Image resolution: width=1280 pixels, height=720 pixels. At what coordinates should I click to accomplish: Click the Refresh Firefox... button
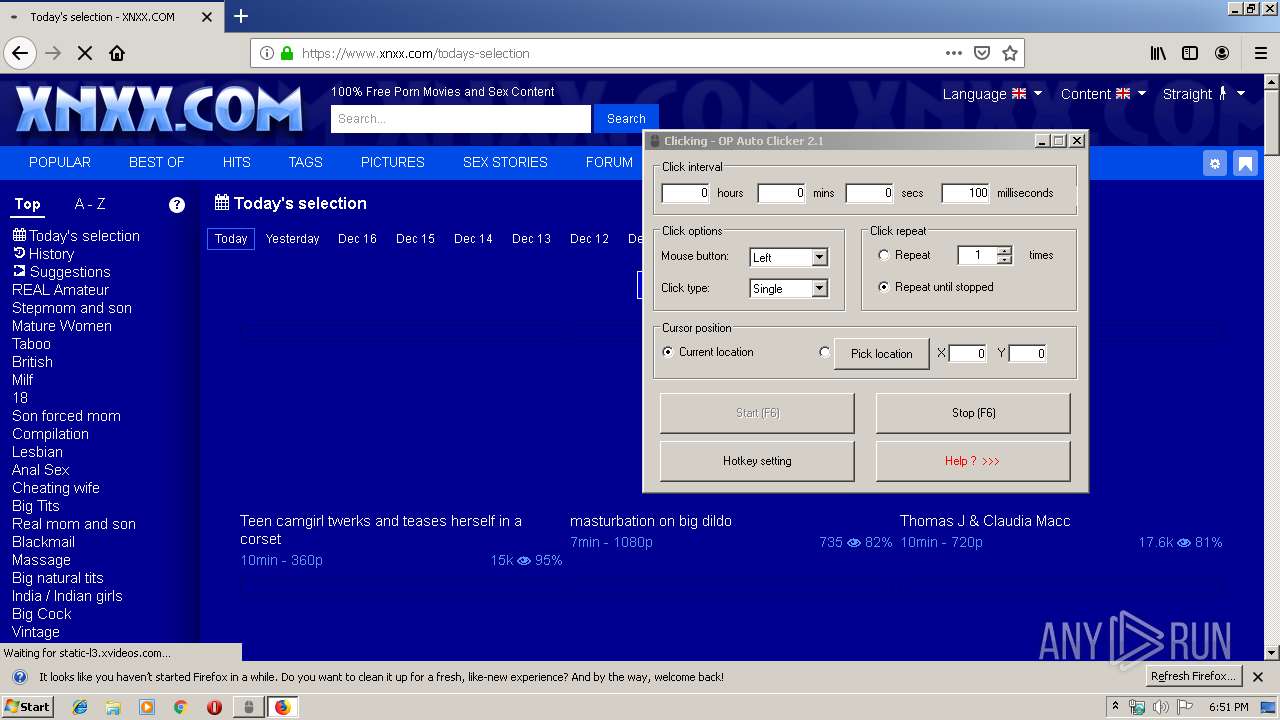(1194, 676)
